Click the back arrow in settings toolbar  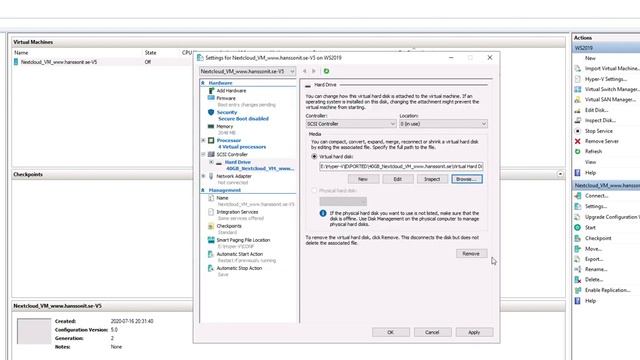pos(304,71)
